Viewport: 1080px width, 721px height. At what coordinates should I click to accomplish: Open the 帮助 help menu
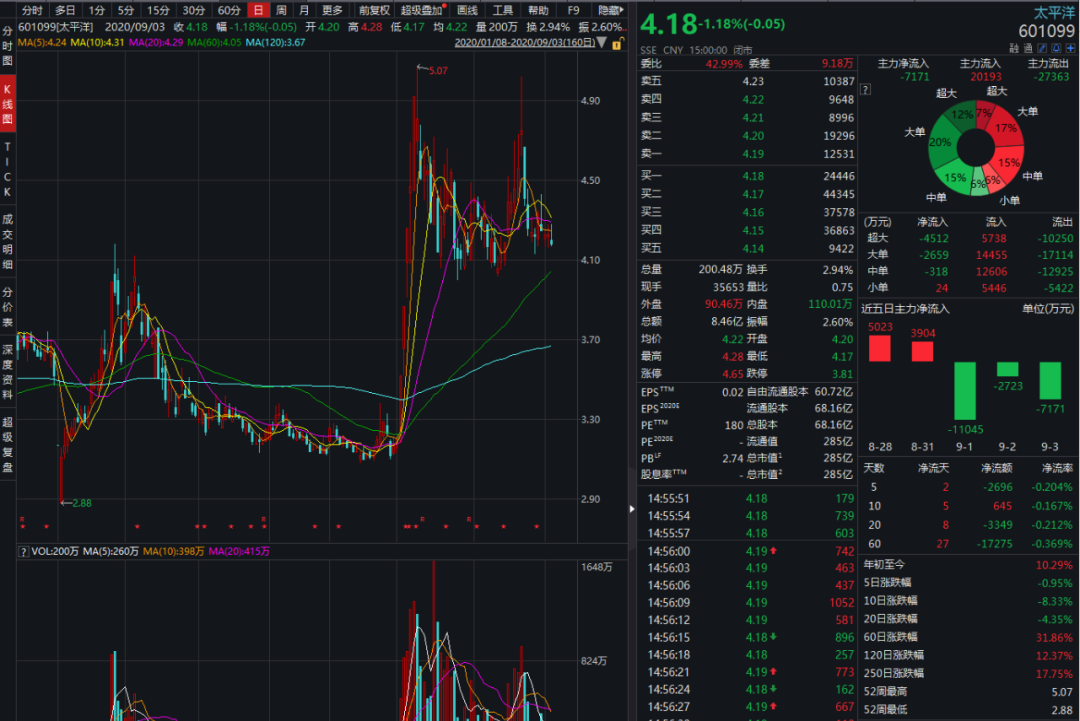coord(538,10)
